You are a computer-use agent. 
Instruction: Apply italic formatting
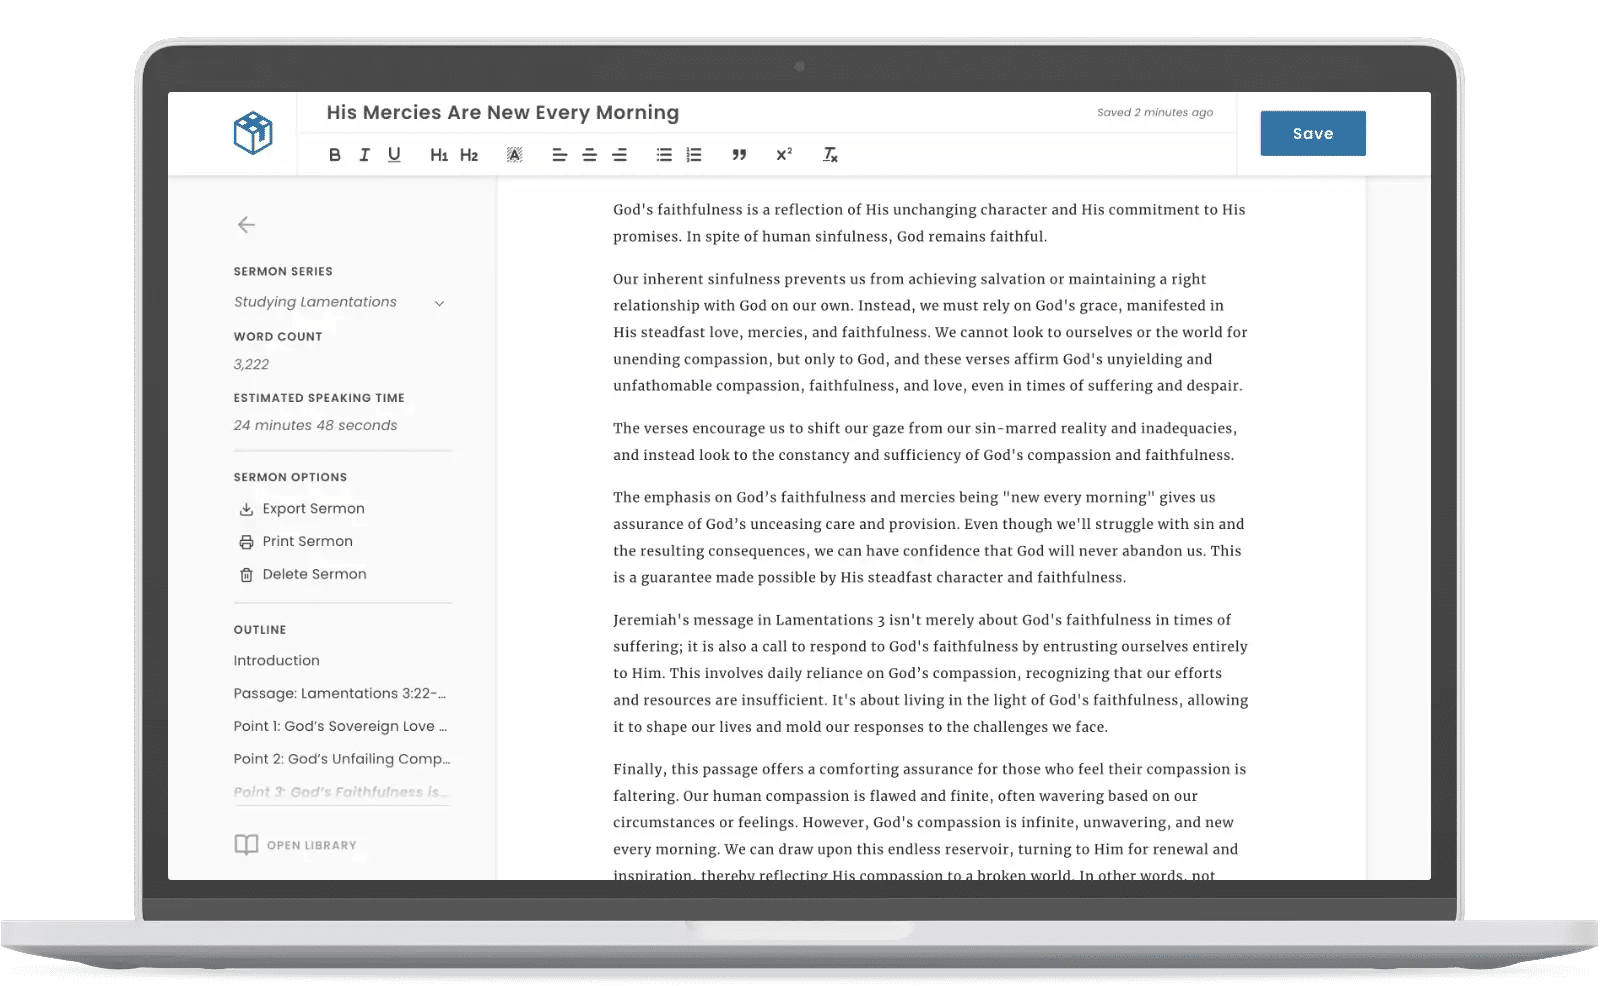coord(364,155)
